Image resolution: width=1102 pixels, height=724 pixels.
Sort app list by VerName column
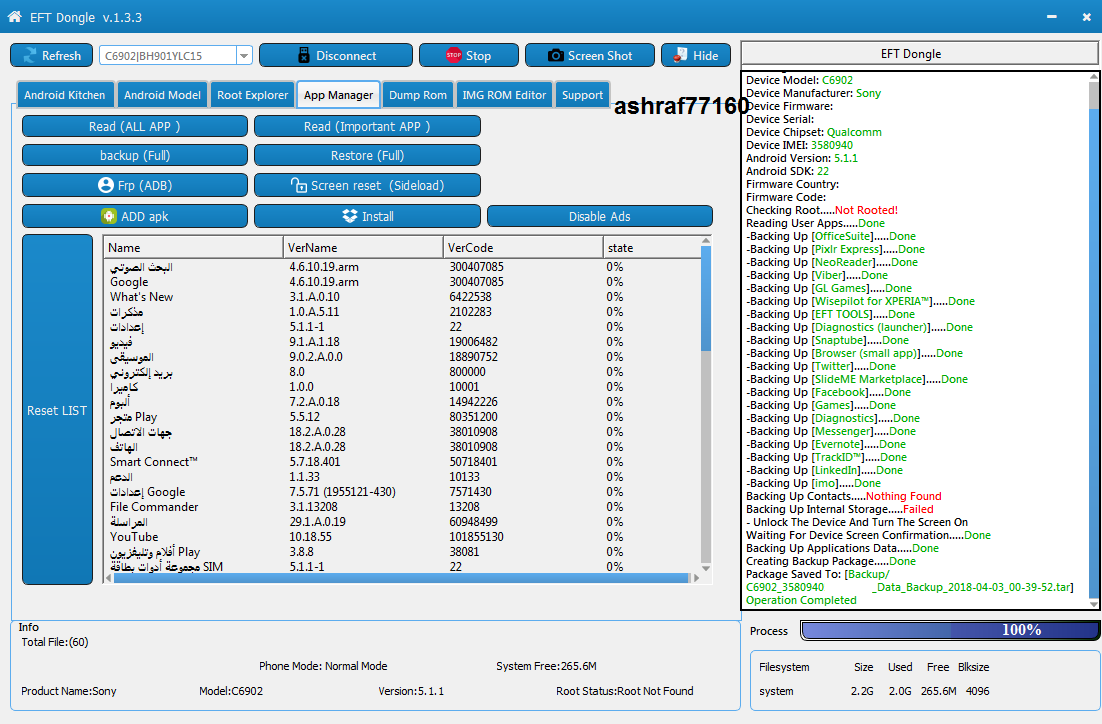[363, 247]
